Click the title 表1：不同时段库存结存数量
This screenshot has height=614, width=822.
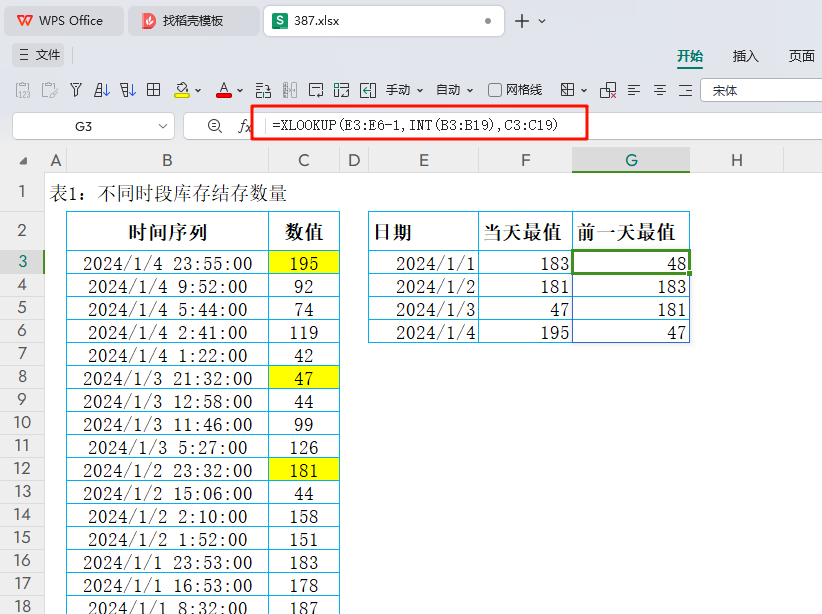coord(168,193)
